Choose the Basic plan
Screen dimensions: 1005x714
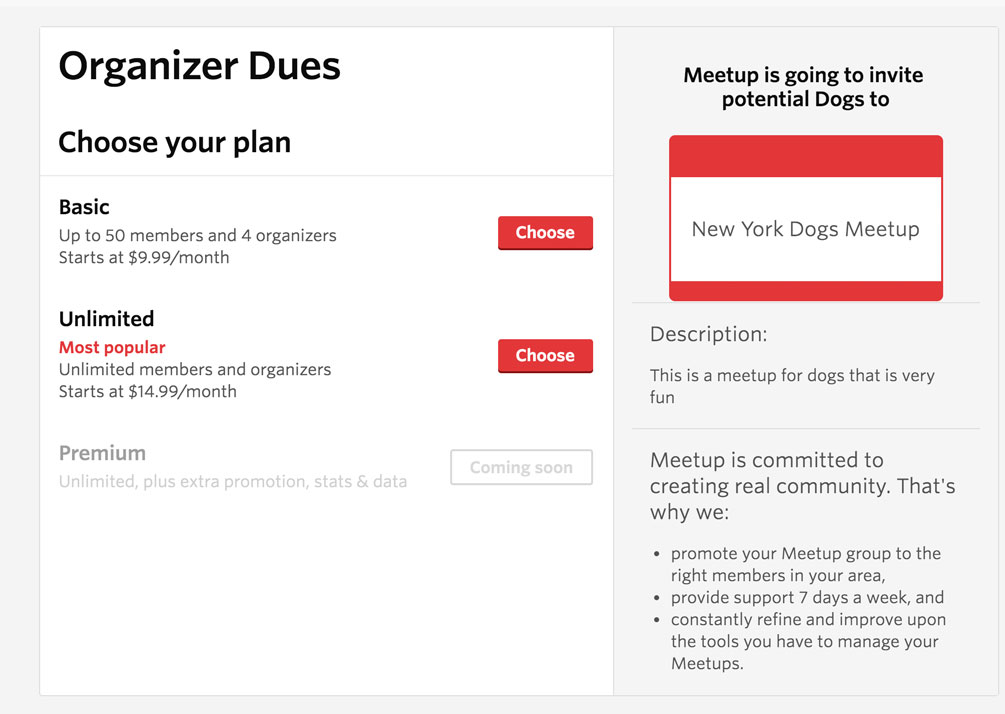(x=545, y=233)
